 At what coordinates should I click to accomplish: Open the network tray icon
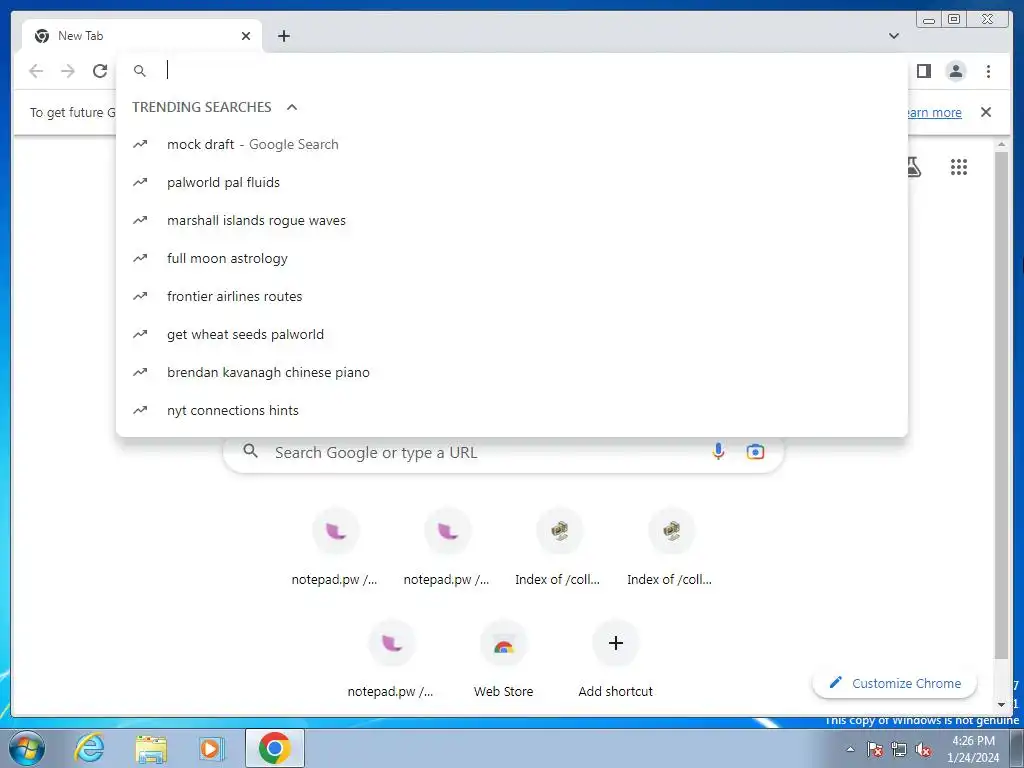(899, 749)
